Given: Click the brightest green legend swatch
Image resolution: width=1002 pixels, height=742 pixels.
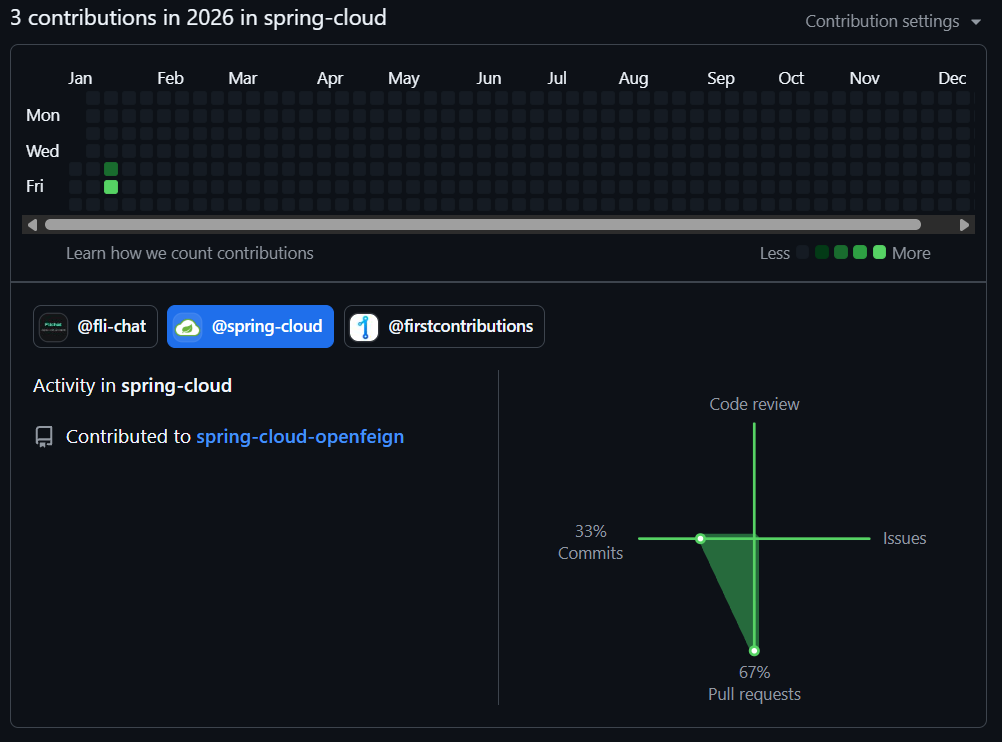Looking at the screenshot, I should 879,252.
